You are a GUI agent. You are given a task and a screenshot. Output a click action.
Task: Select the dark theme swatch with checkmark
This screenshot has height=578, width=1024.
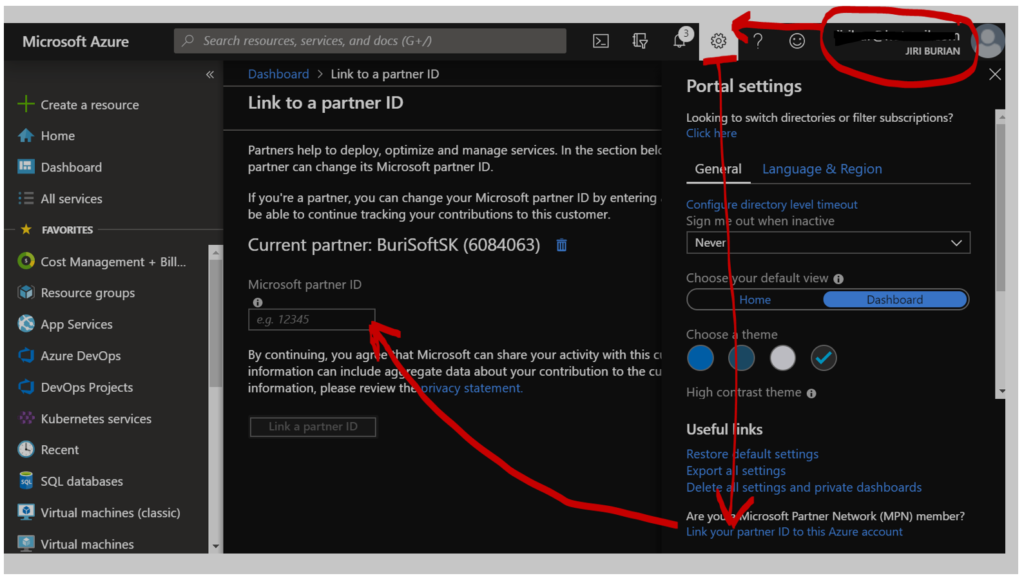[x=824, y=359]
